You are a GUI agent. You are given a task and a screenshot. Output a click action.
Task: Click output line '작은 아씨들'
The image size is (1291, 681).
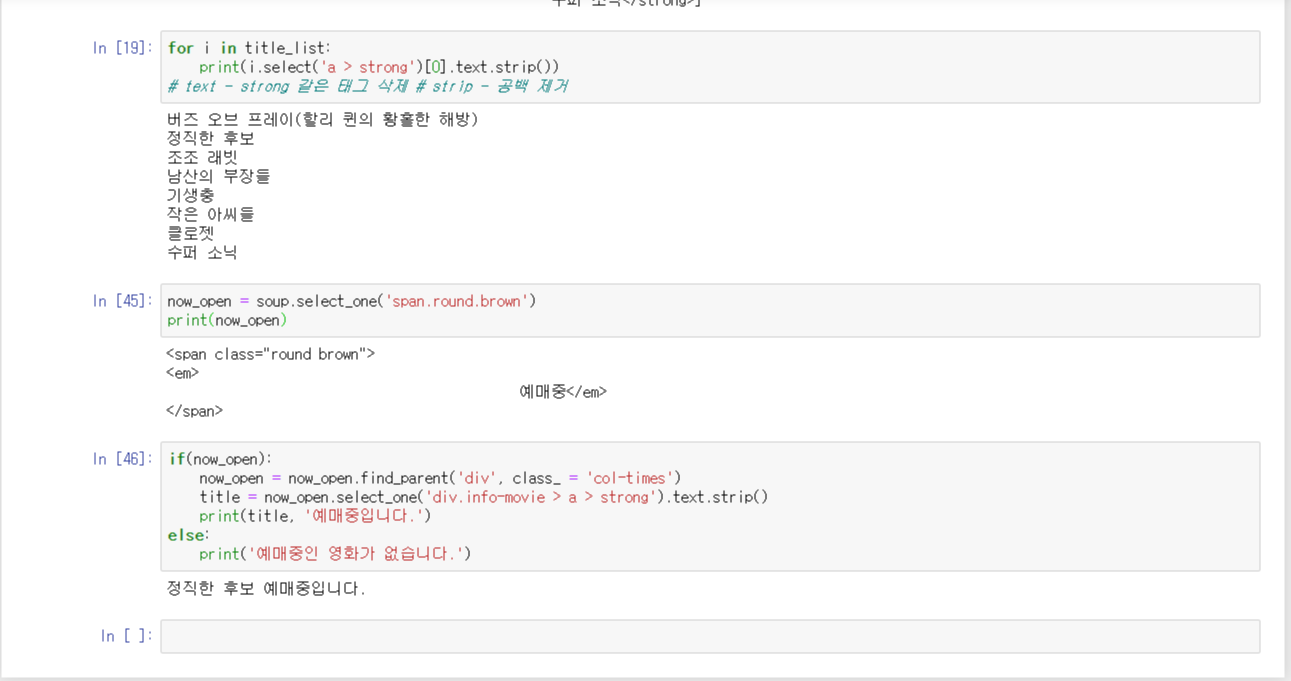pos(211,215)
